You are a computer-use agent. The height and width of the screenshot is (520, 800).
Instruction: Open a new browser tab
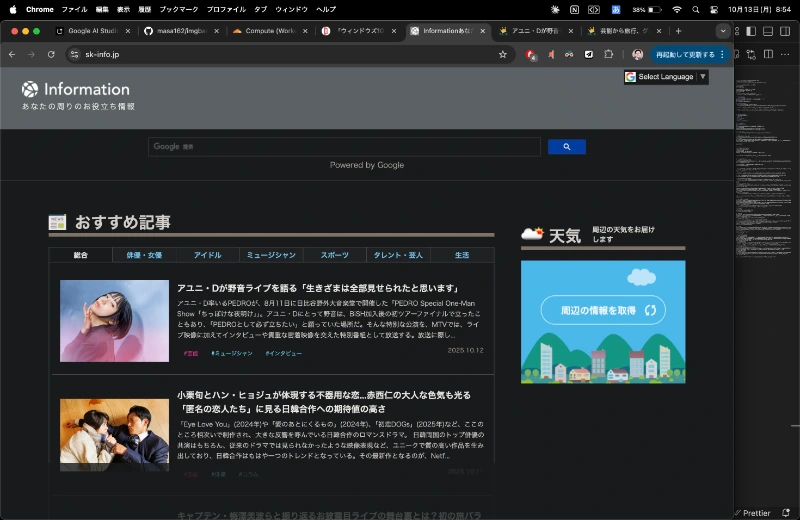pos(678,31)
